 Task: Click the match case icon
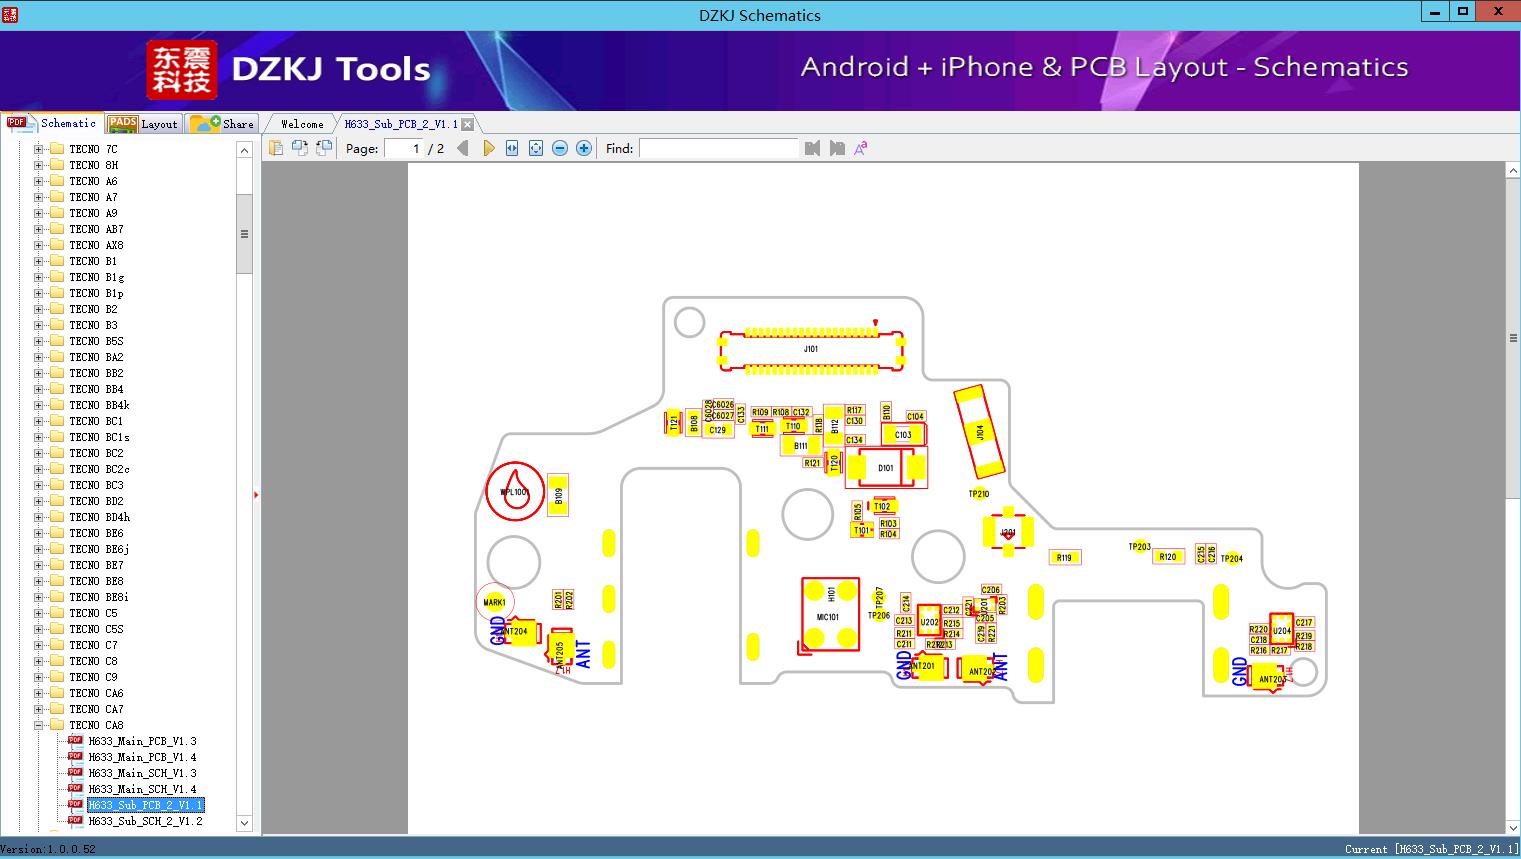click(x=860, y=148)
